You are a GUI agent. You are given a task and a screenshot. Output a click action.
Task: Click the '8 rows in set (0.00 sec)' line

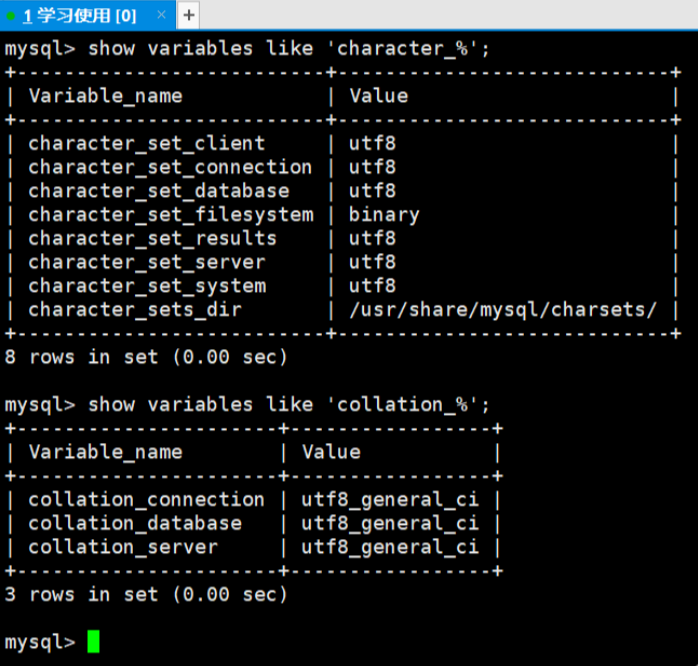(146, 357)
